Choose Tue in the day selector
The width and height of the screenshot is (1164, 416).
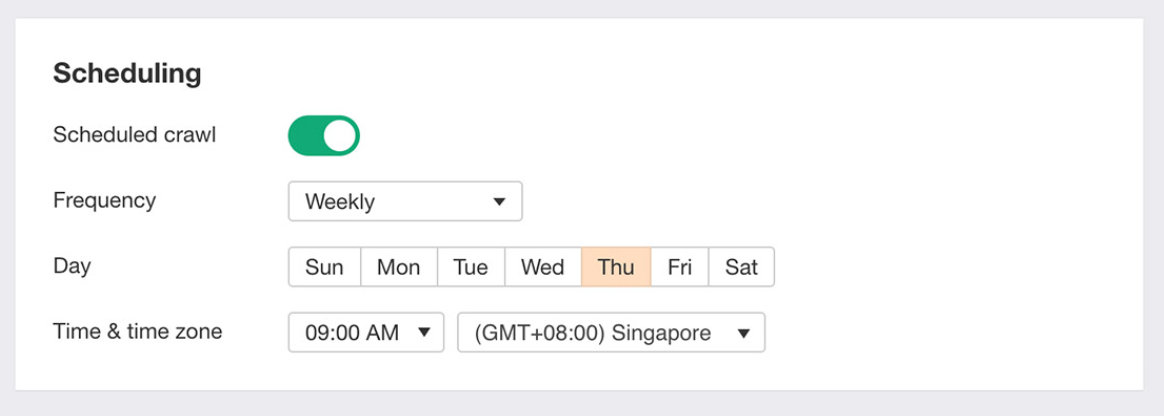point(470,267)
